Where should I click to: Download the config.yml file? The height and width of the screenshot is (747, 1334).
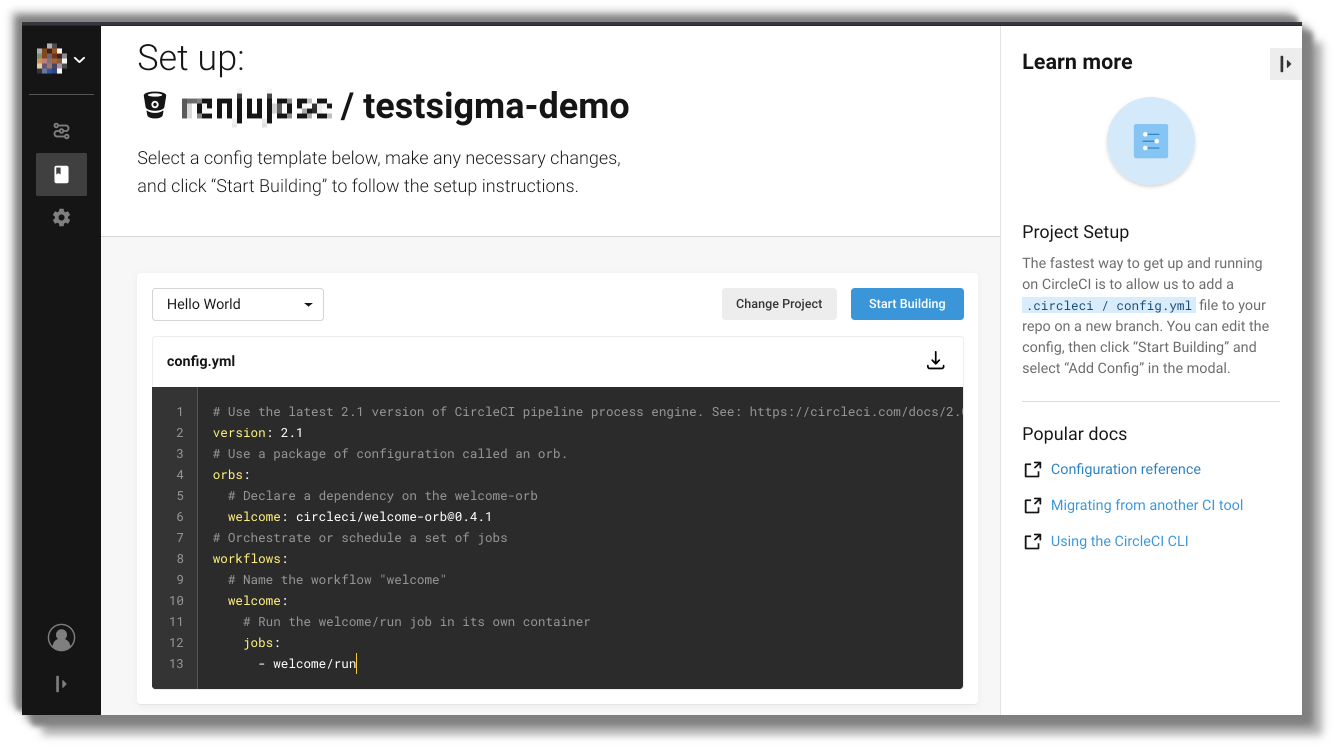(935, 361)
